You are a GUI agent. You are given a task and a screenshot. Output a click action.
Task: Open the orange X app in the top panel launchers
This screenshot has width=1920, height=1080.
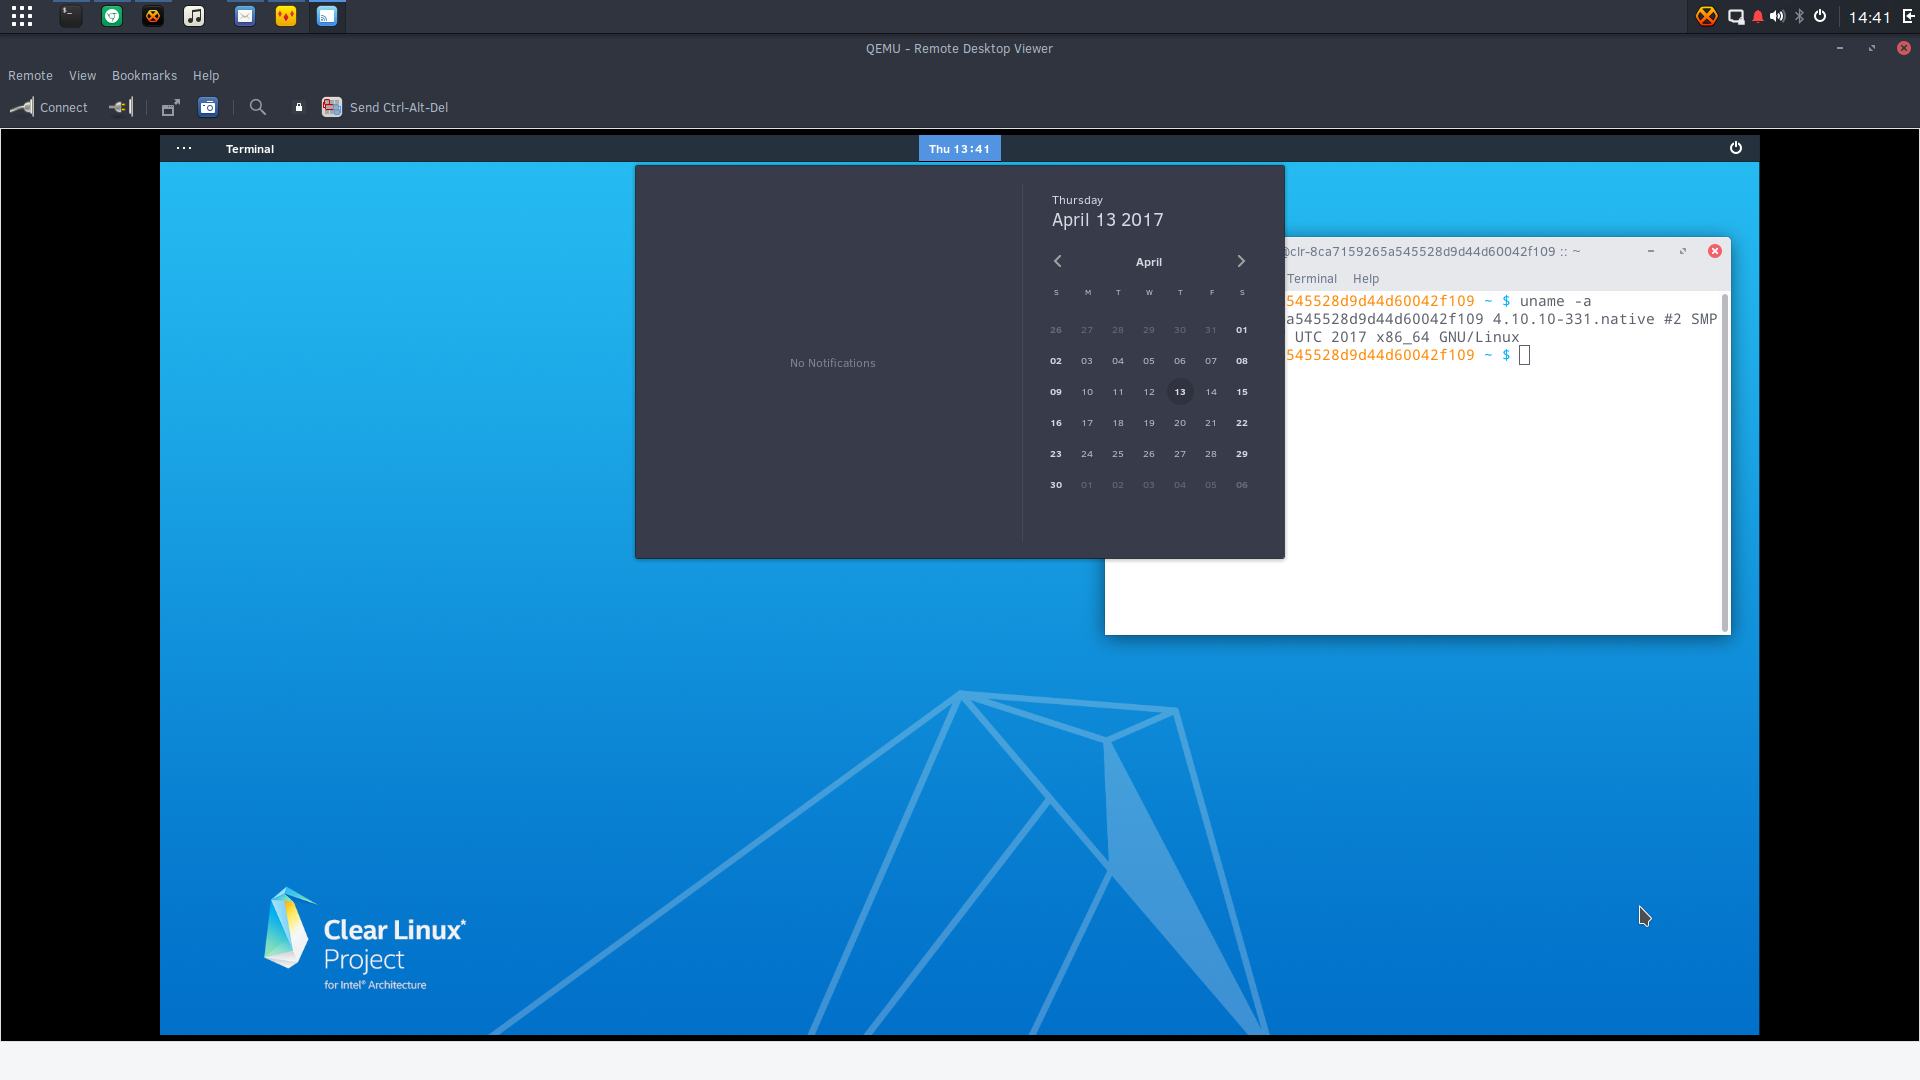pos(153,16)
